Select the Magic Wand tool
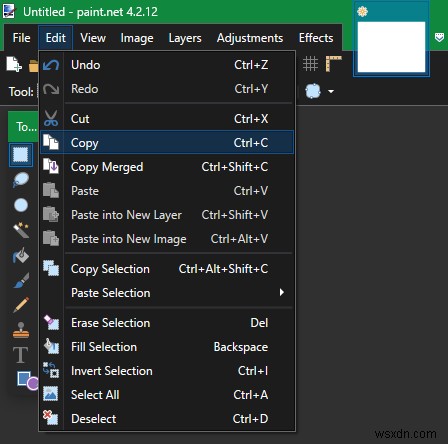448x444 pixels. coord(21,230)
